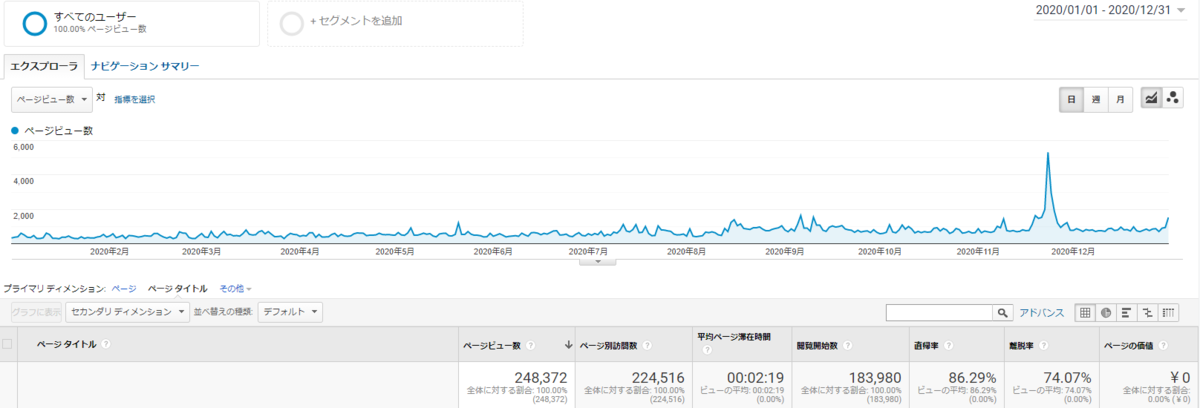The image size is (1200, 408).
Task: Open the セカンダリ ディメンション dropdown
Action: pos(127,312)
